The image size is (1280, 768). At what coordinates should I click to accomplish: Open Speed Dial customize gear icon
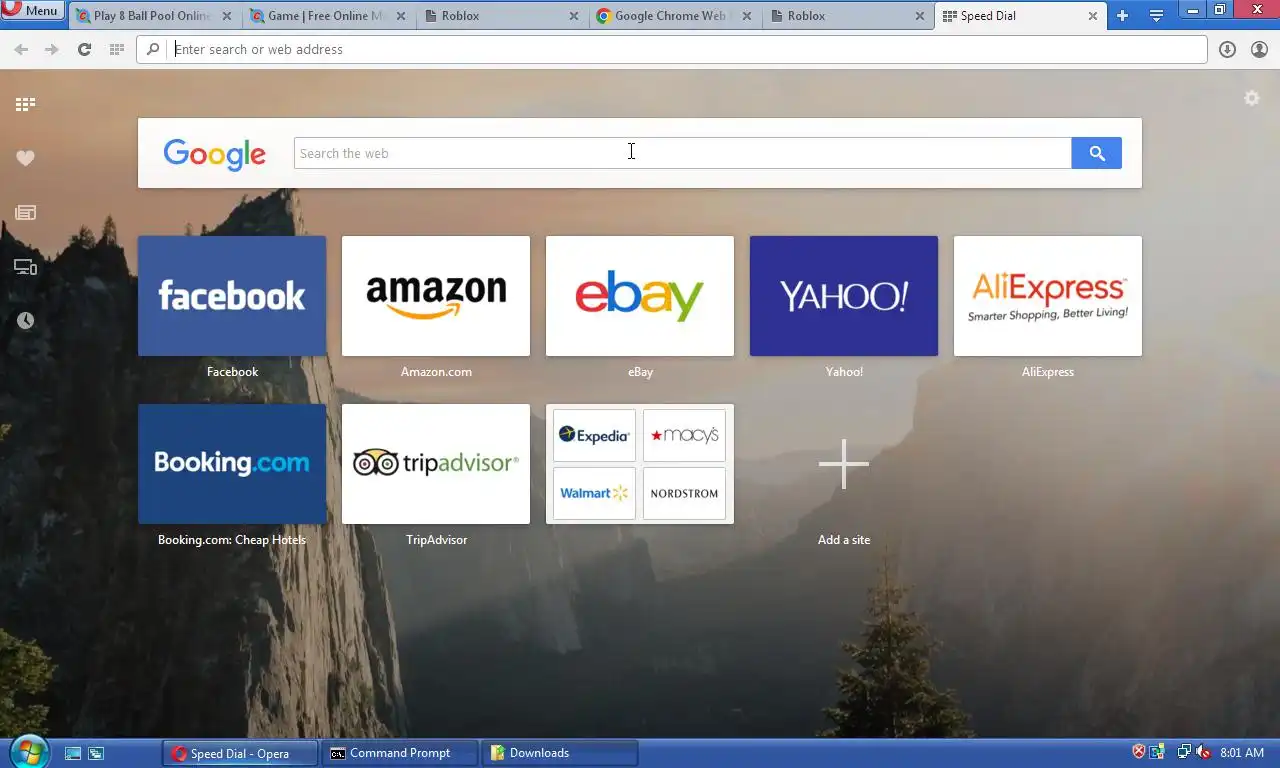[x=1252, y=98]
